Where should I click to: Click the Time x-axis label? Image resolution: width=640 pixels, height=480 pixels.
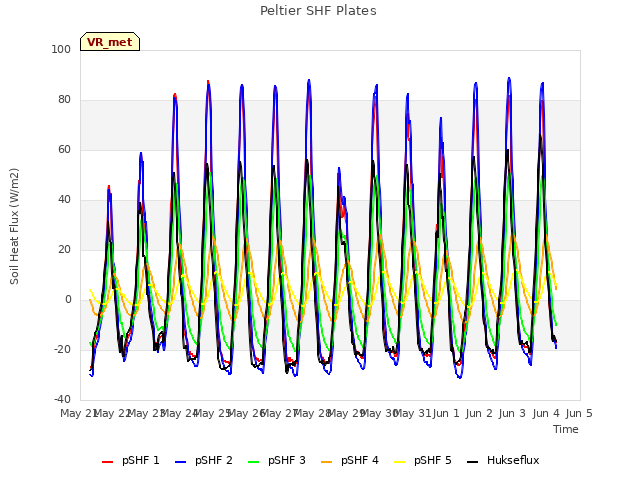point(566,429)
